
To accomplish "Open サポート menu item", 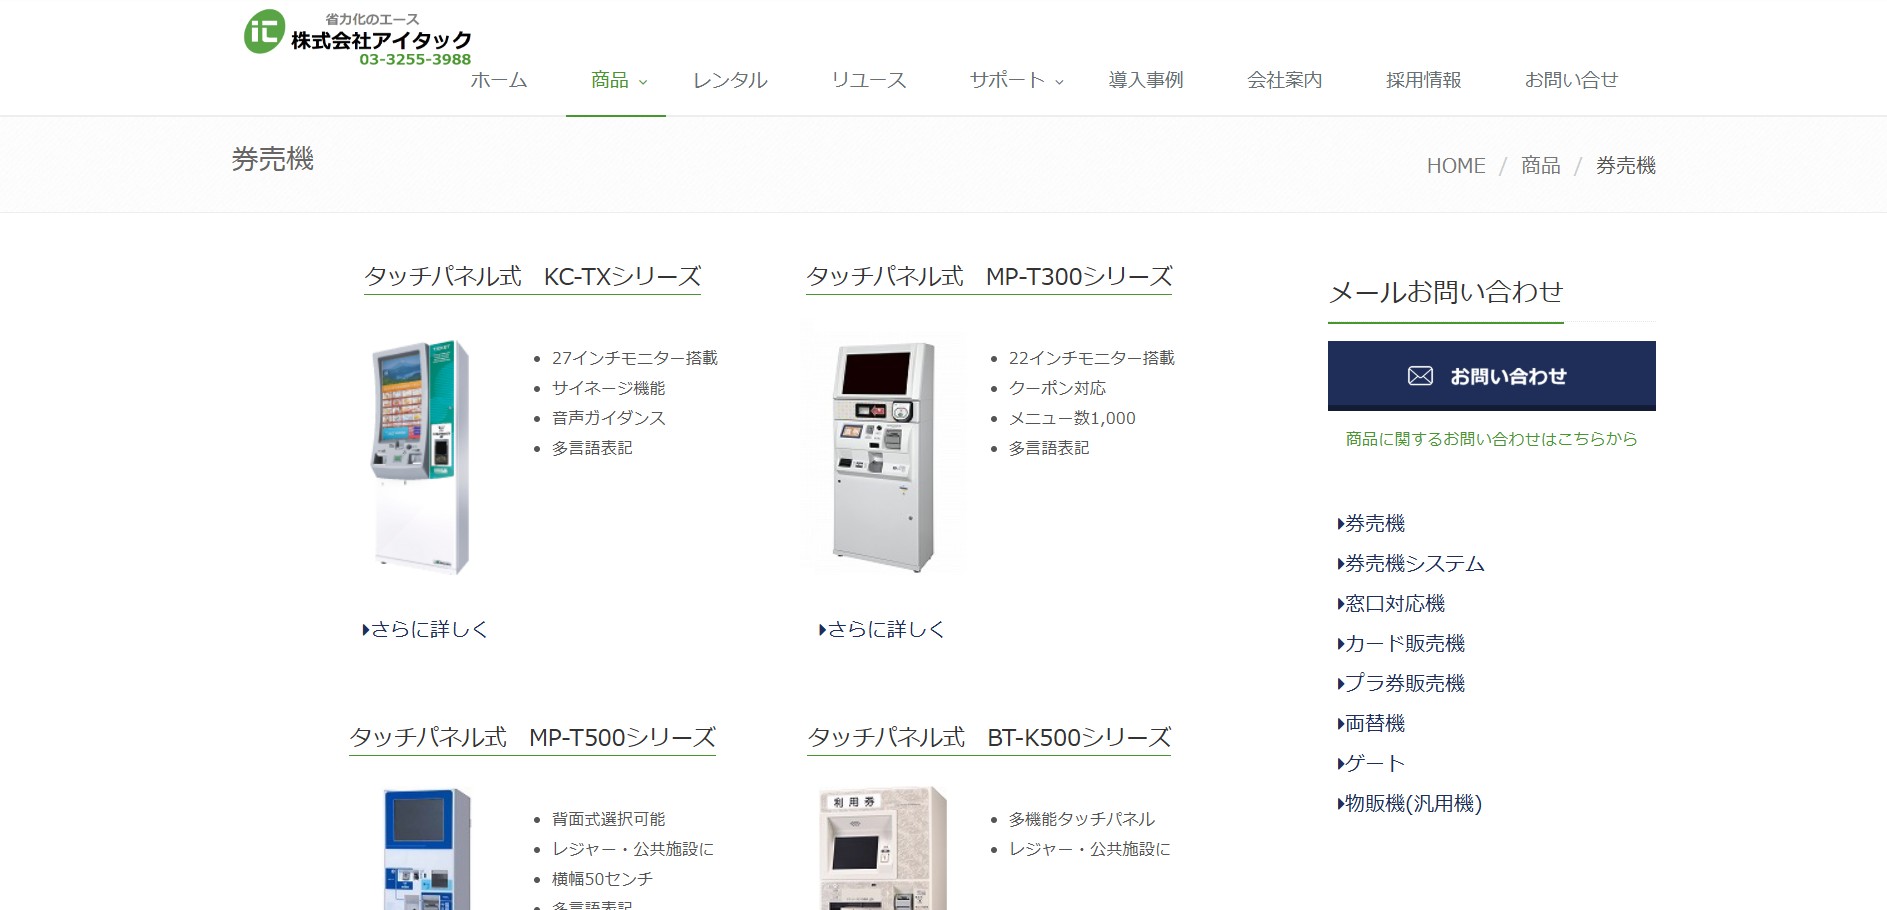I will (1007, 80).
